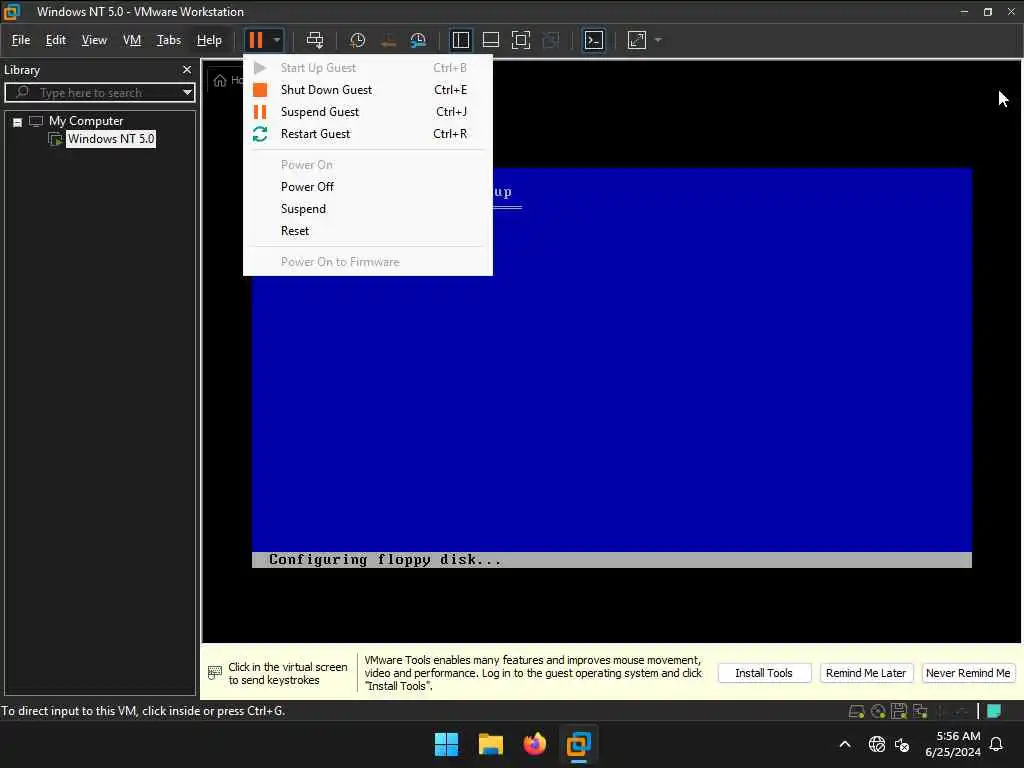Viewport: 1024px width, 768px height.
Task: Click VMware Workstation taskbar icon
Action: 579,744
